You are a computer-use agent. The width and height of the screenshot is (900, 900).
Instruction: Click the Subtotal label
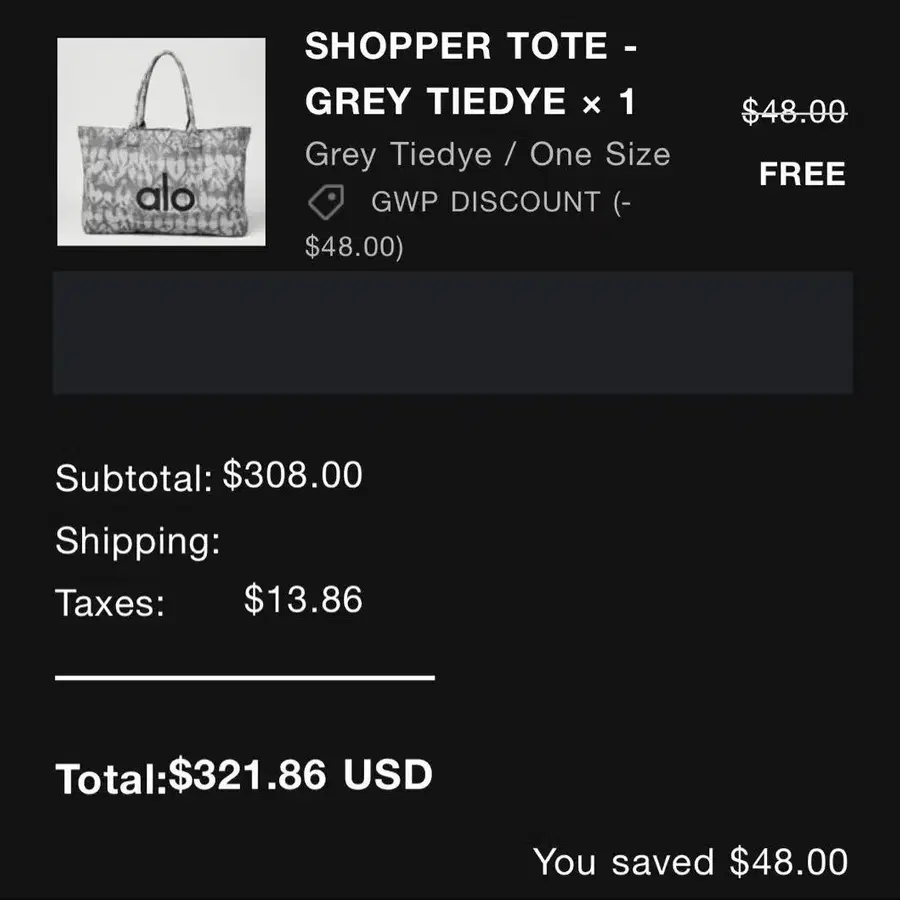(x=134, y=478)
